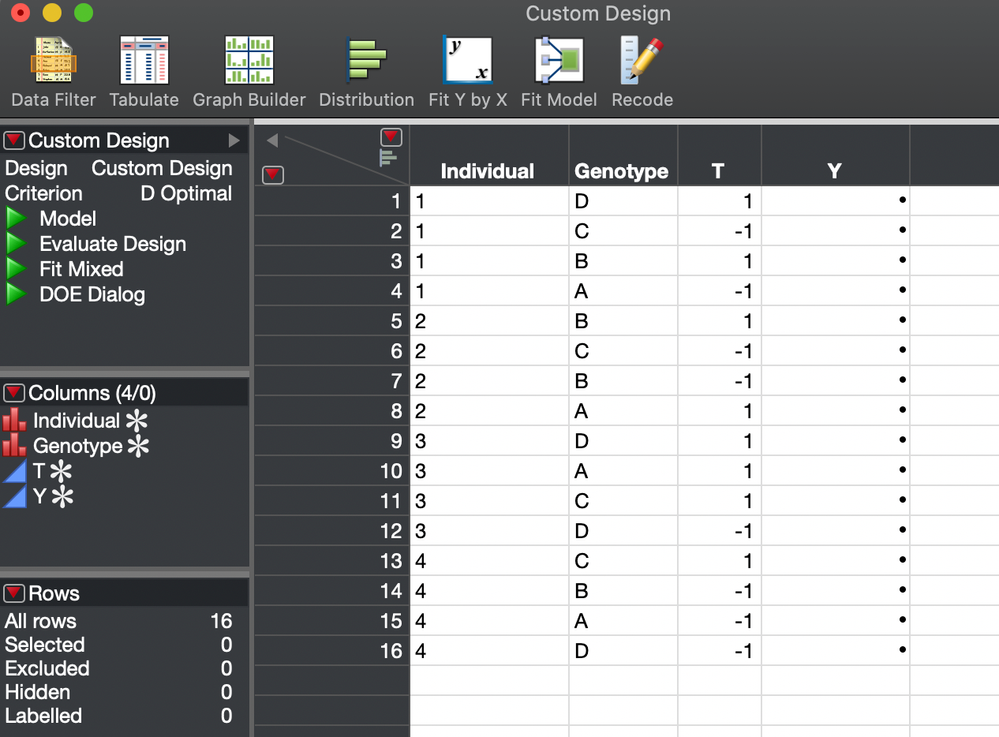Click the T continuous column icon
The image size is (999, 737).
point(14,471)
